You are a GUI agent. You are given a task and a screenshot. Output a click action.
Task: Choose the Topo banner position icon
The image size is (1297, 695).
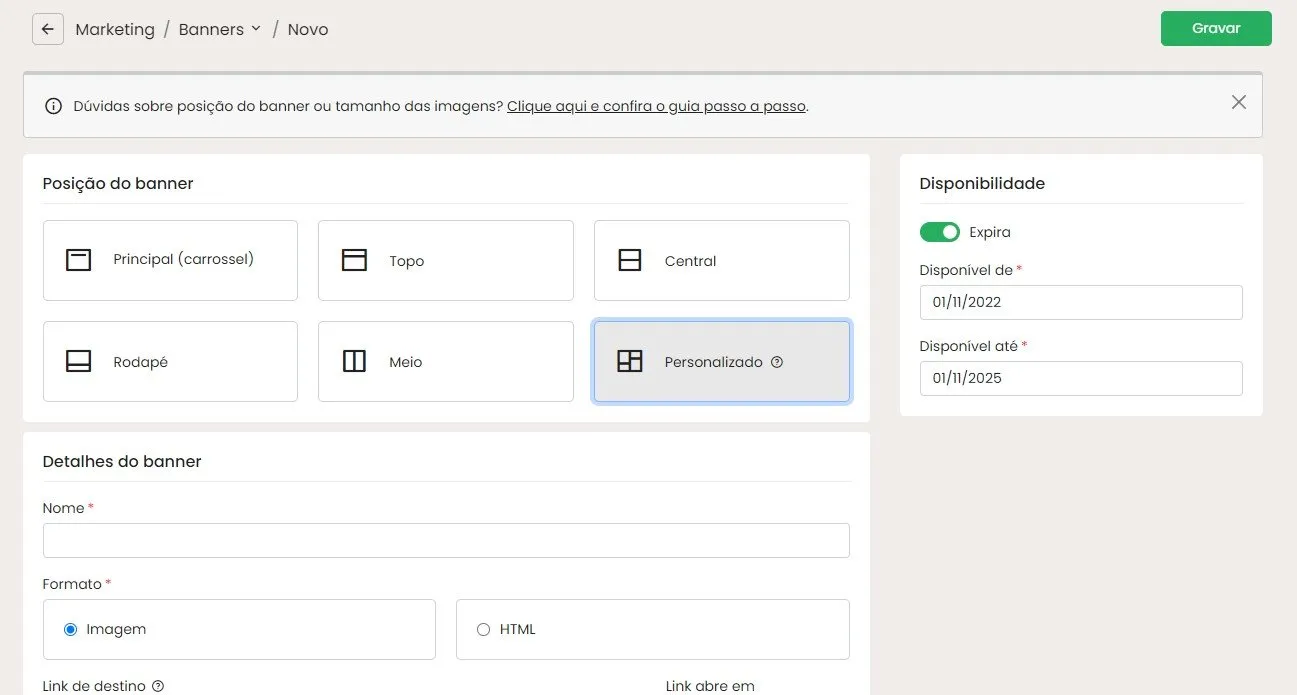[x=354, y=260]
